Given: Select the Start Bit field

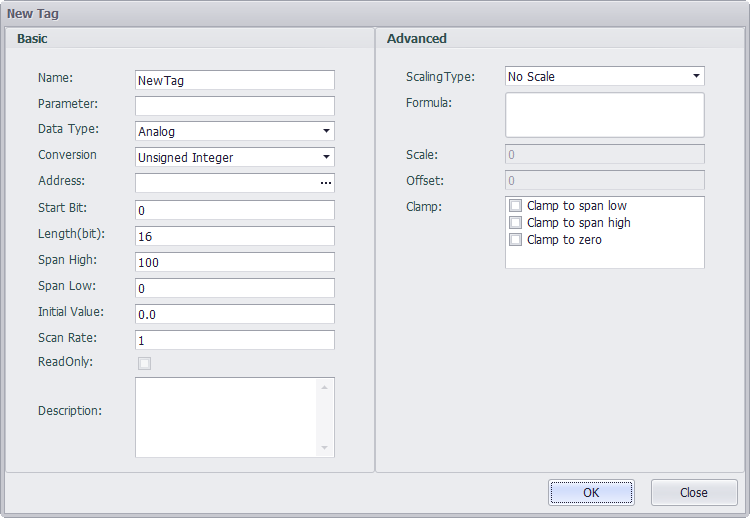Looking at the screenshot, I should pyautogui.click(x=234, y=210).
